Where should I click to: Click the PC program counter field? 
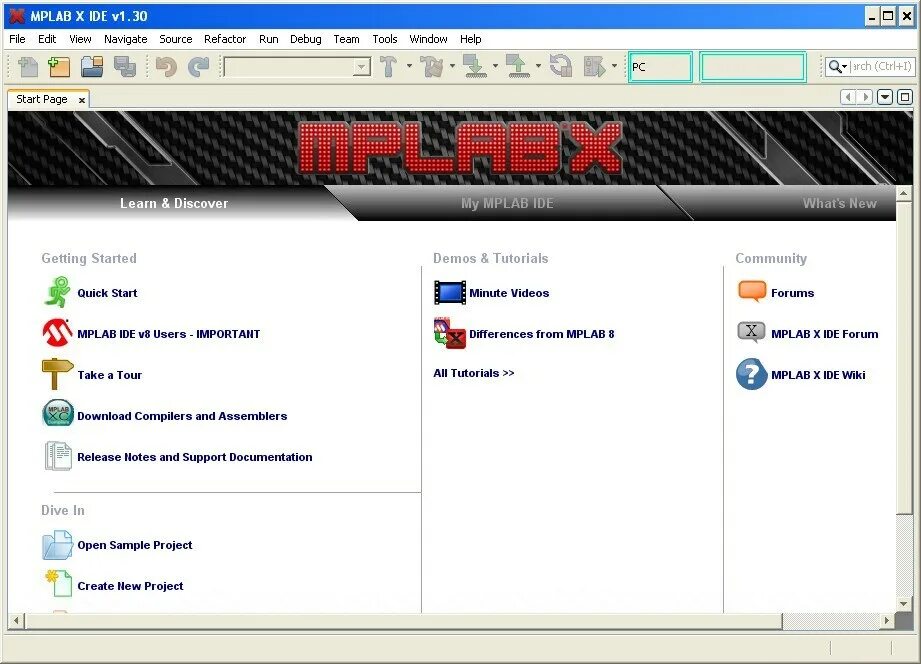coord(660,66)
